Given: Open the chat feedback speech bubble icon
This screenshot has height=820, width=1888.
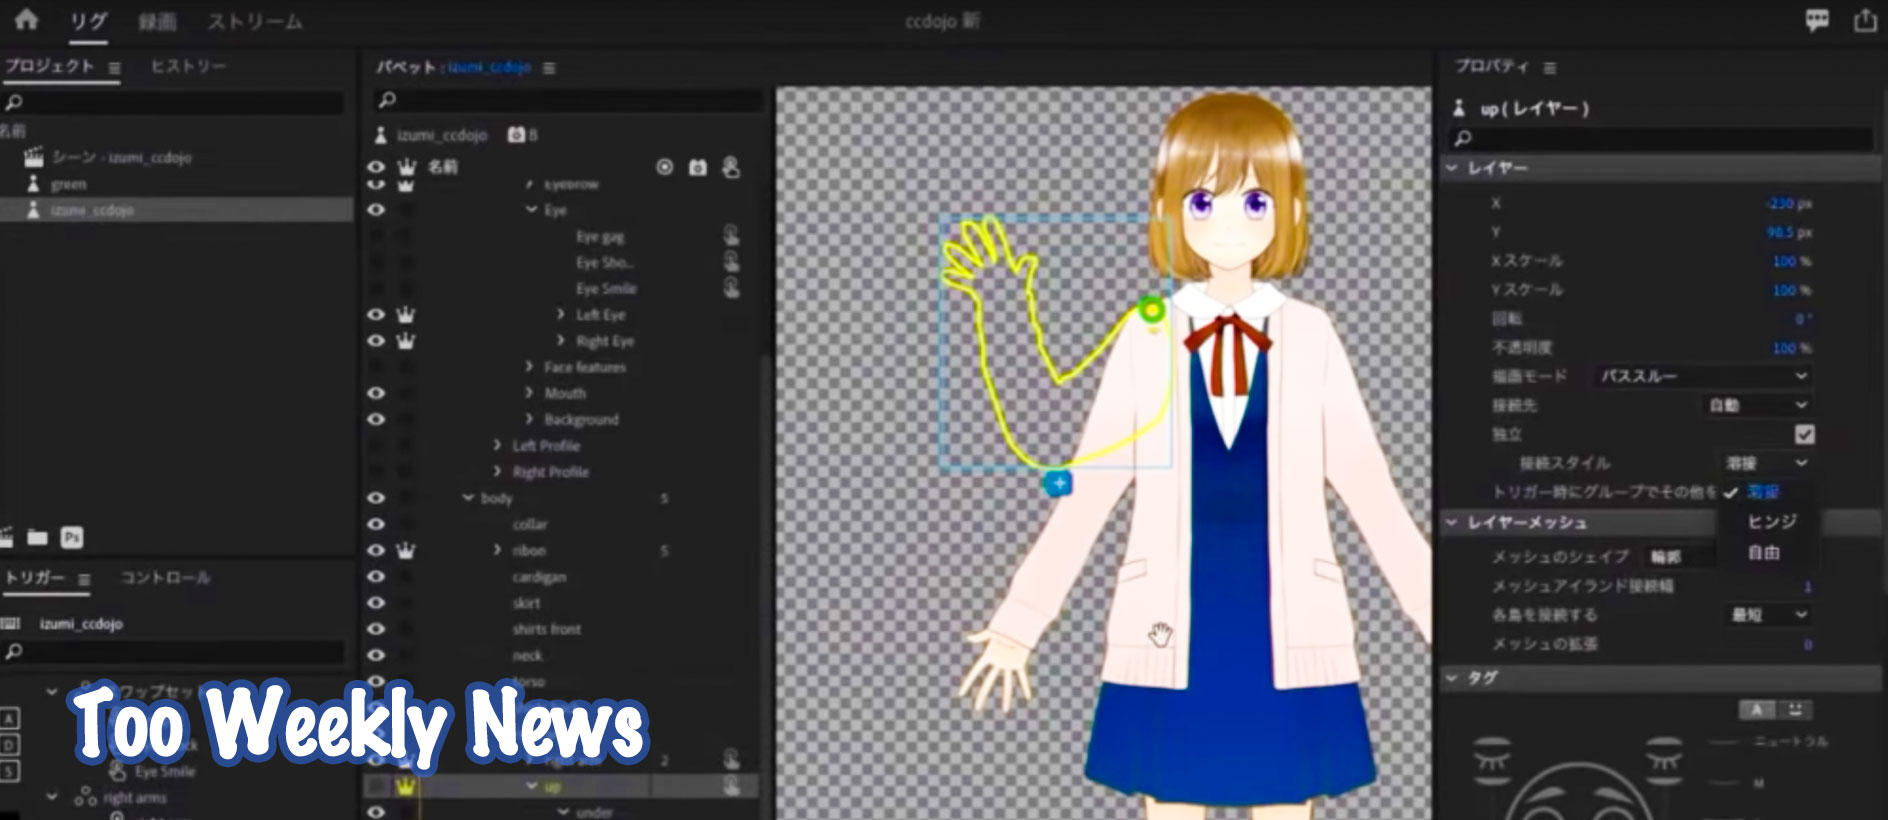Looking at the screenshot, I should coord(1817,20).
